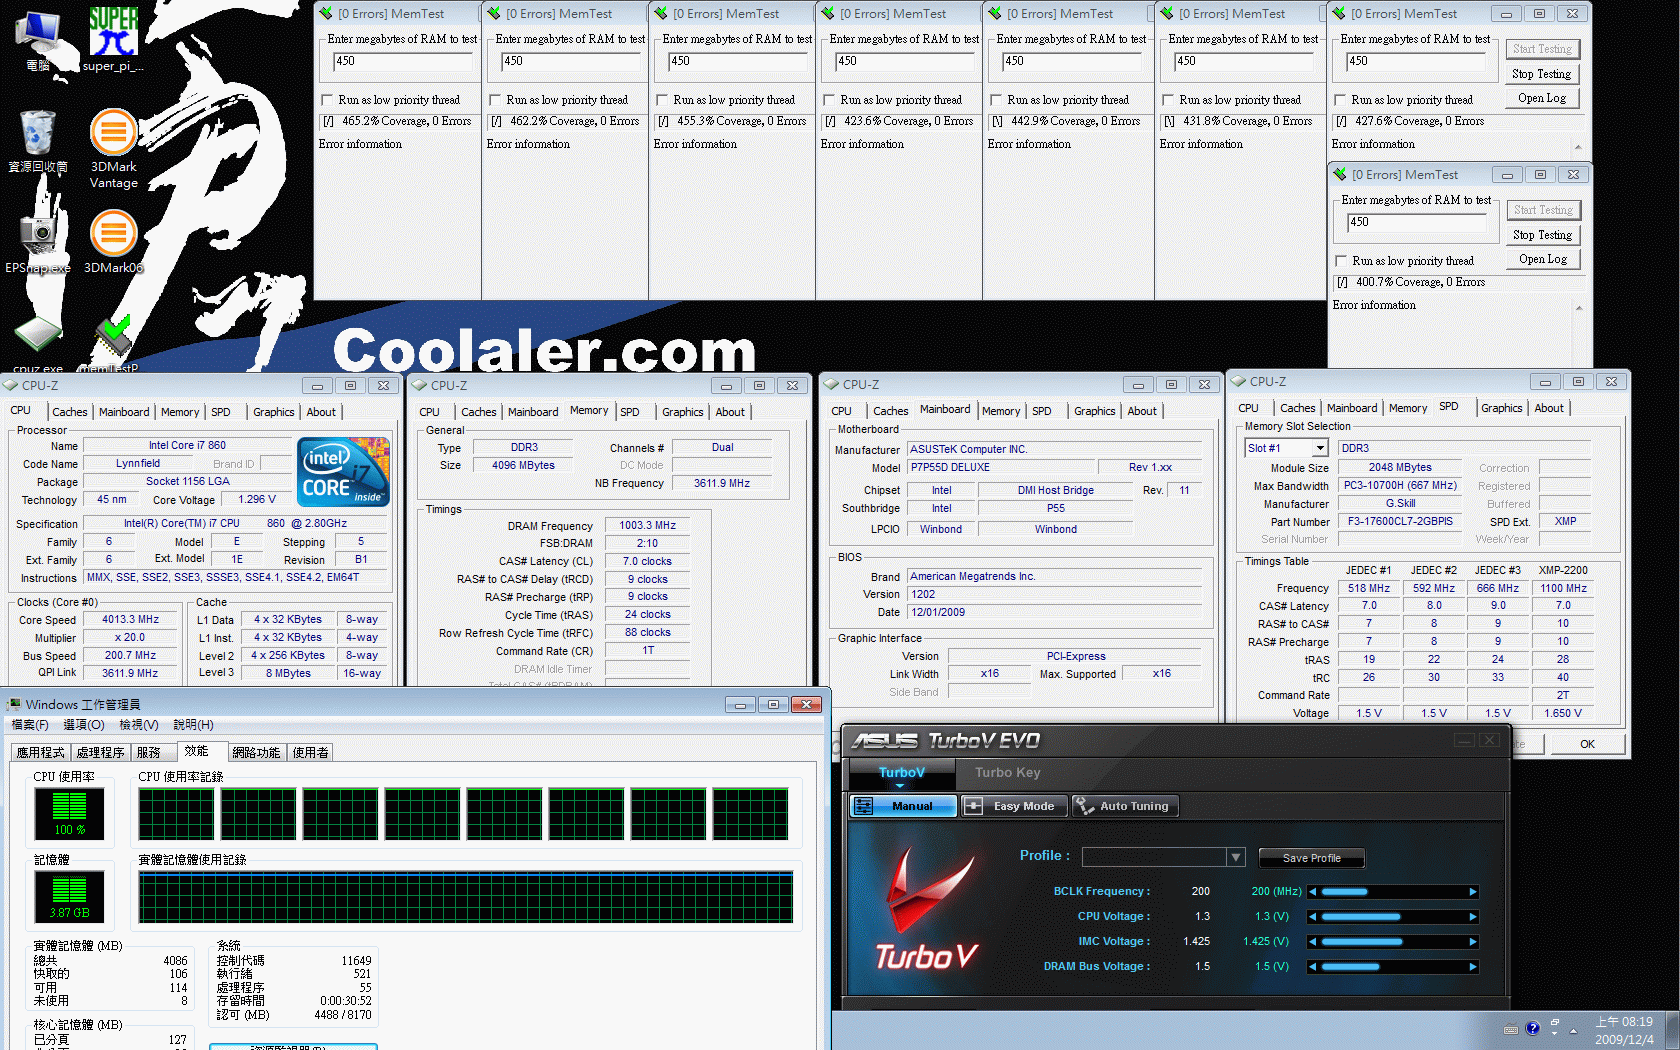This screenshot has width=1680, height=1050.
Task: Open the 電腦 desktop icon
Action: coord(38,40)
